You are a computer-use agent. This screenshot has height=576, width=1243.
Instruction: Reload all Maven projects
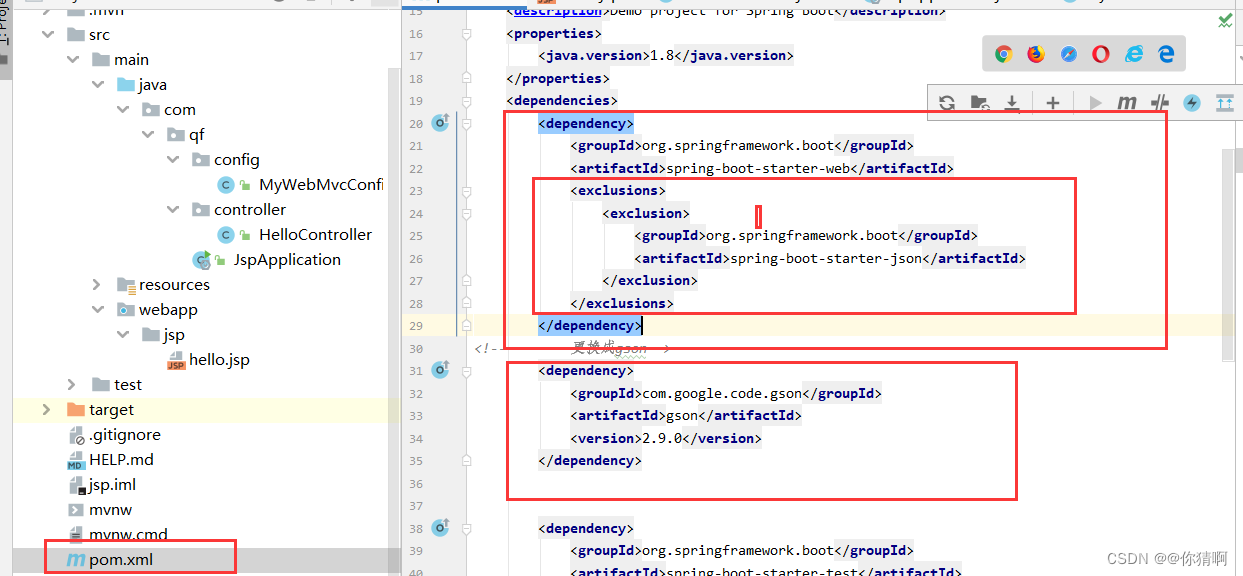click(x=946, y=102)
